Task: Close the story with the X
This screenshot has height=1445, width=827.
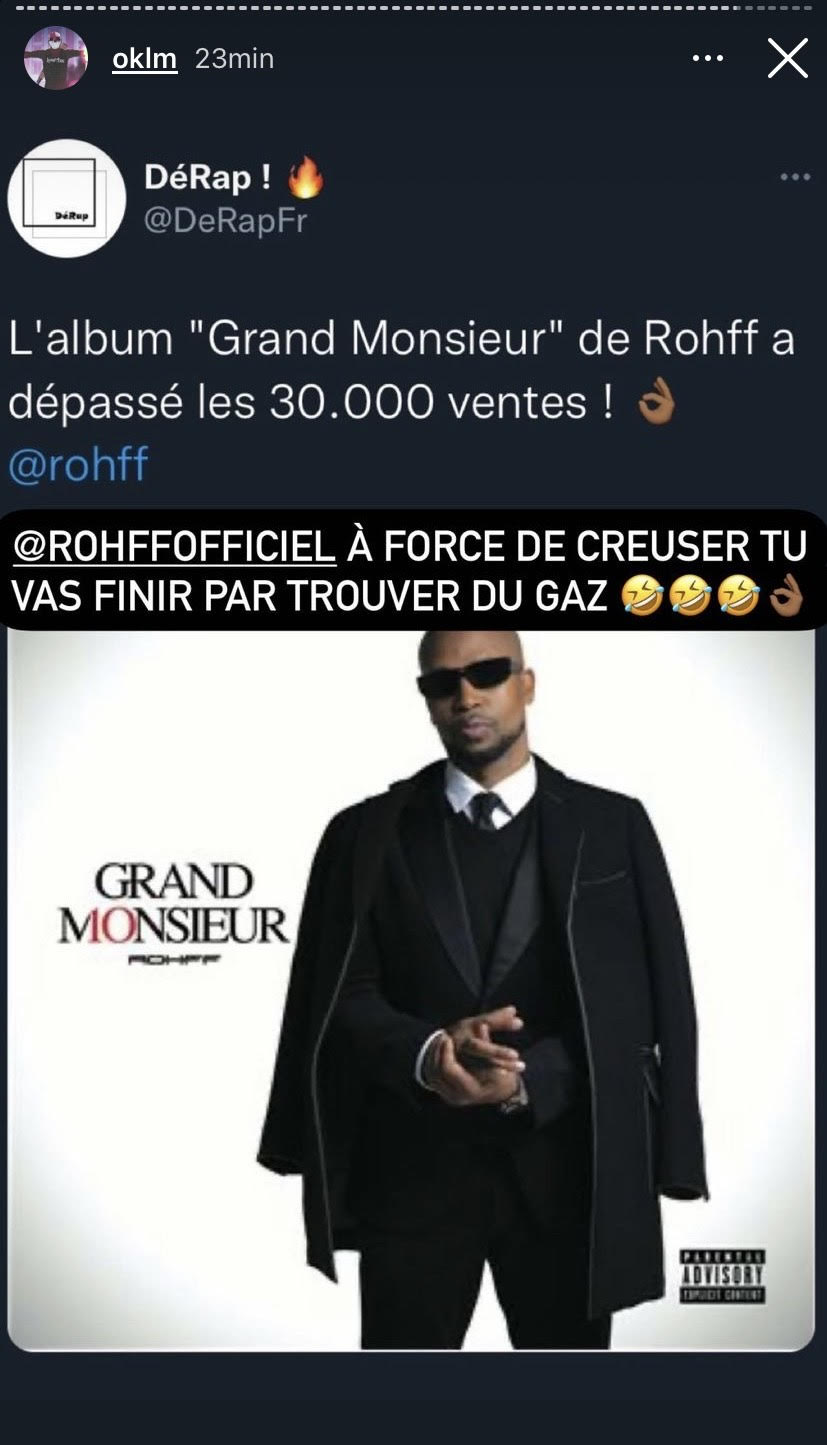Action: pos(787,58)
